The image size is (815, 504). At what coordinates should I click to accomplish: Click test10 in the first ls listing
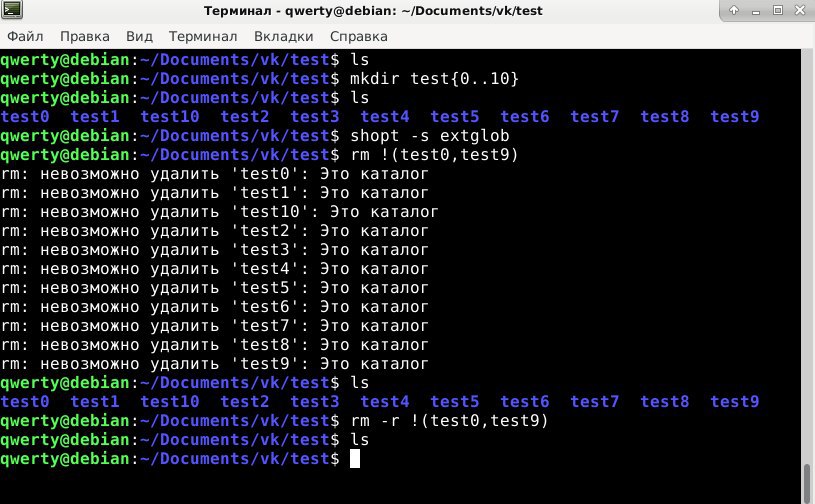coord(169,116)
